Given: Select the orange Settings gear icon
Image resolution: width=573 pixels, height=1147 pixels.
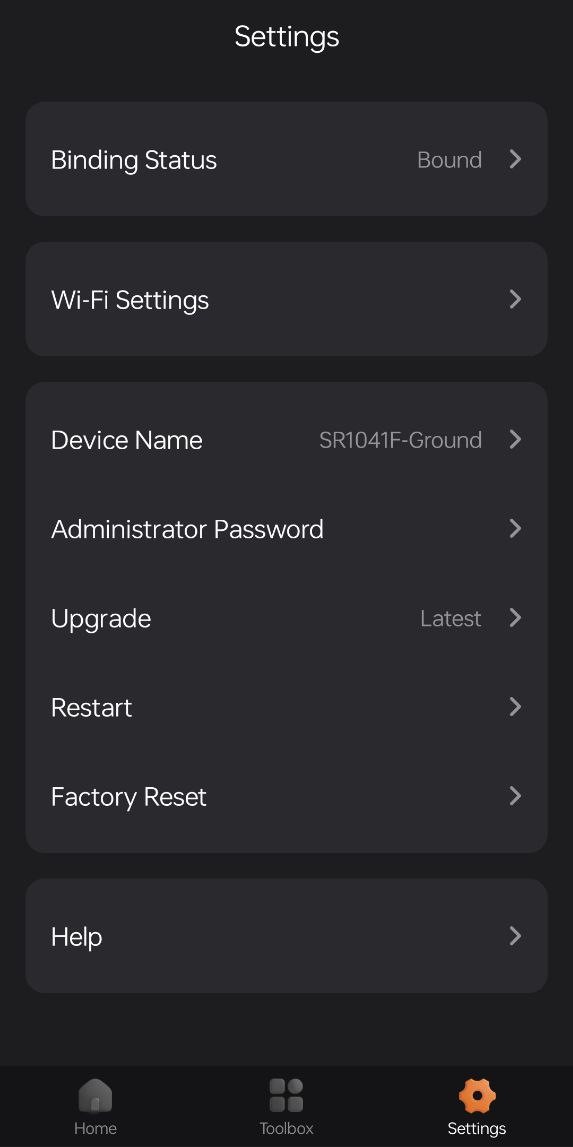Looking at the screenshot, I should (477, 1095).
